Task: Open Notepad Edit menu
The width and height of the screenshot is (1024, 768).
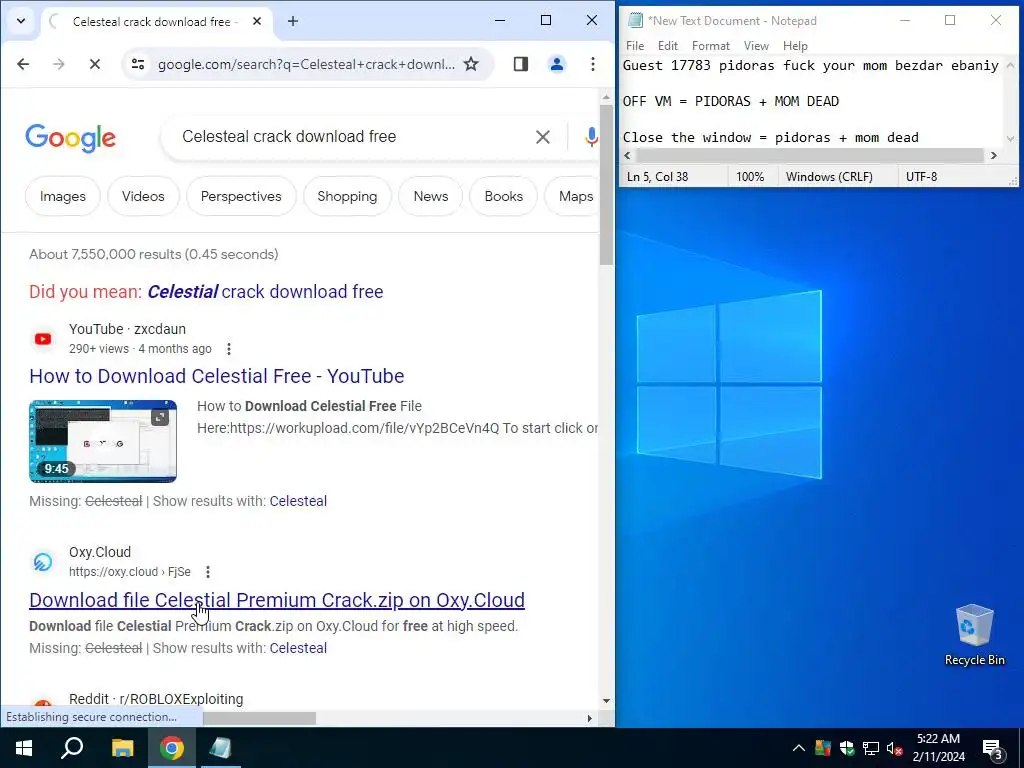Action: [x=667, y=46]
